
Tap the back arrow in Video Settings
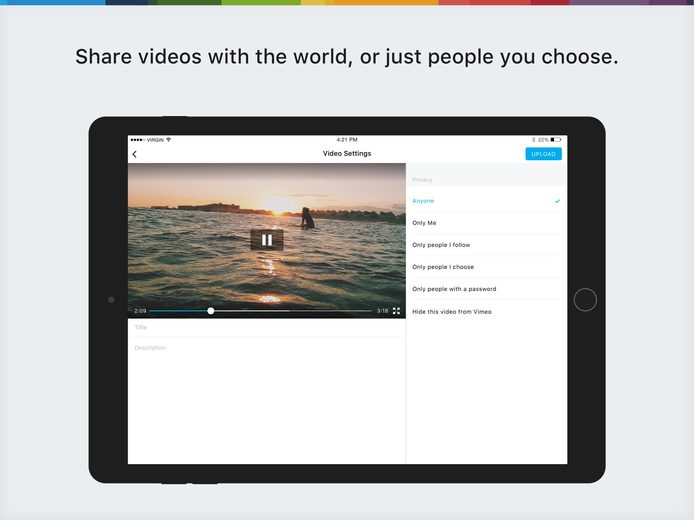click(x=135, y=154)
